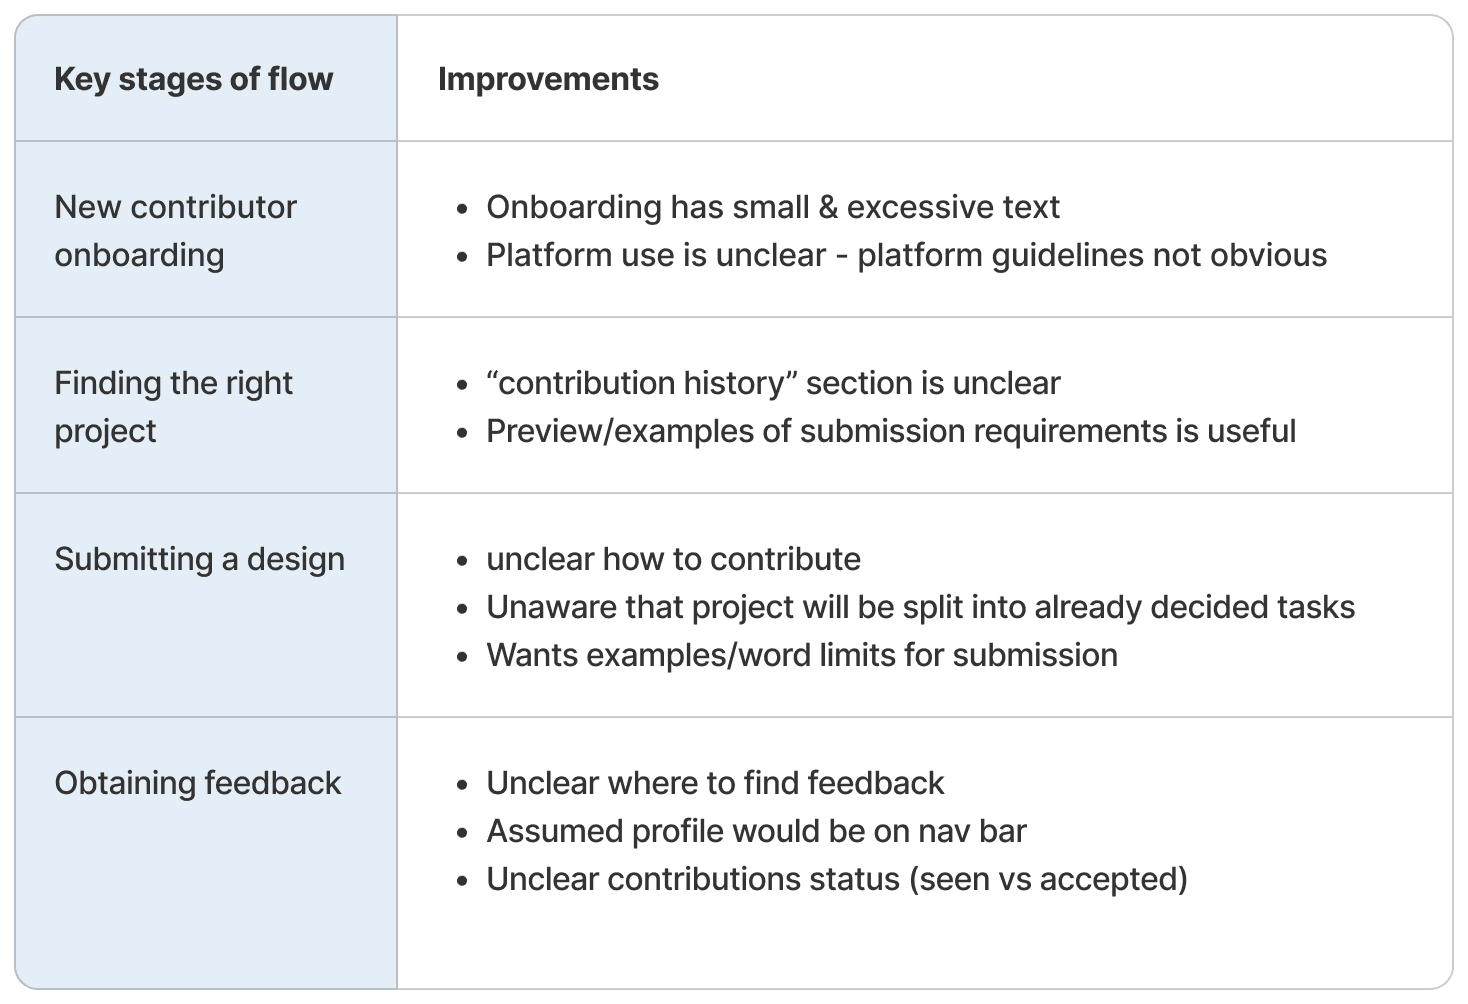Click 'Preview/examples of submission requirements' bullet

click(890, 431)
